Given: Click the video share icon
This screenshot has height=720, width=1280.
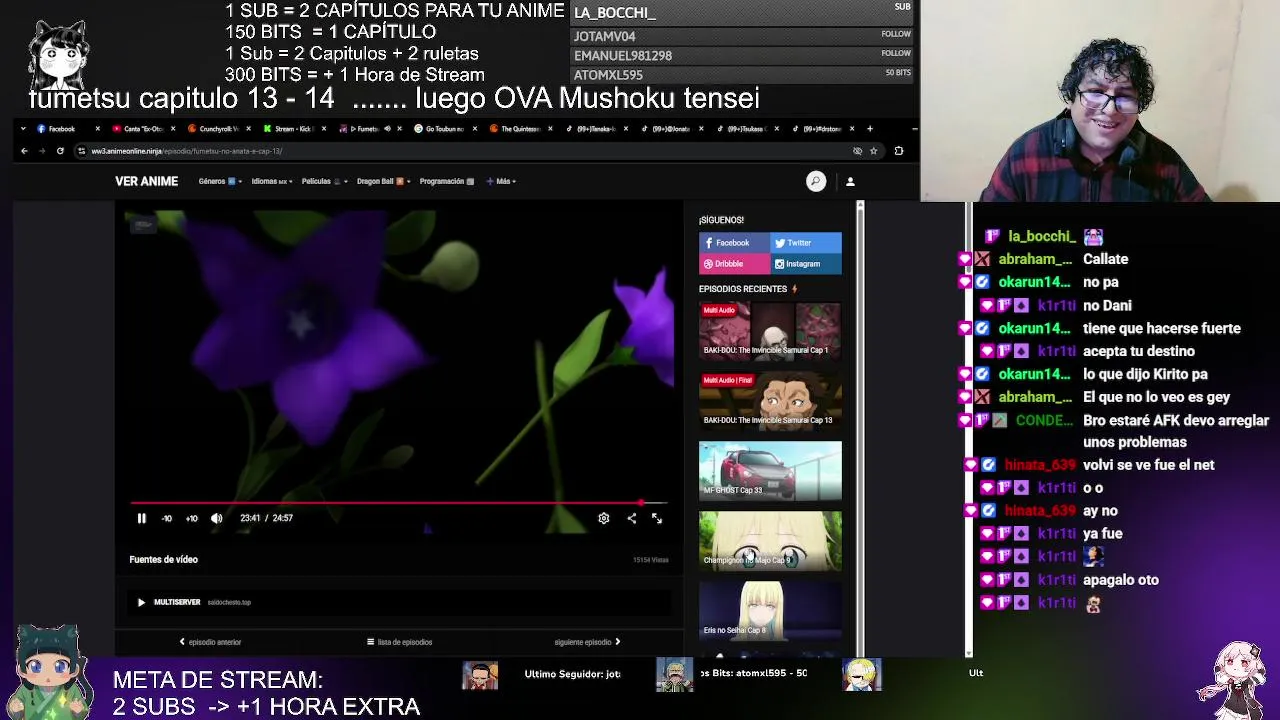Looking at the screenshot, I should coord(631,518).
